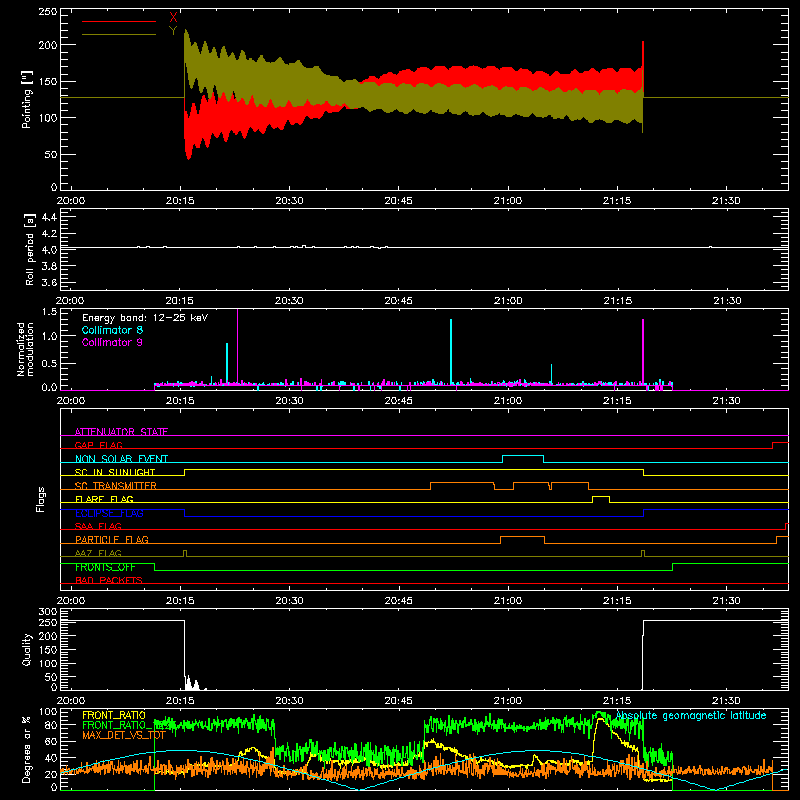
Task: Click the 21:00 label under Roll period plot
Action: (508, 301)
